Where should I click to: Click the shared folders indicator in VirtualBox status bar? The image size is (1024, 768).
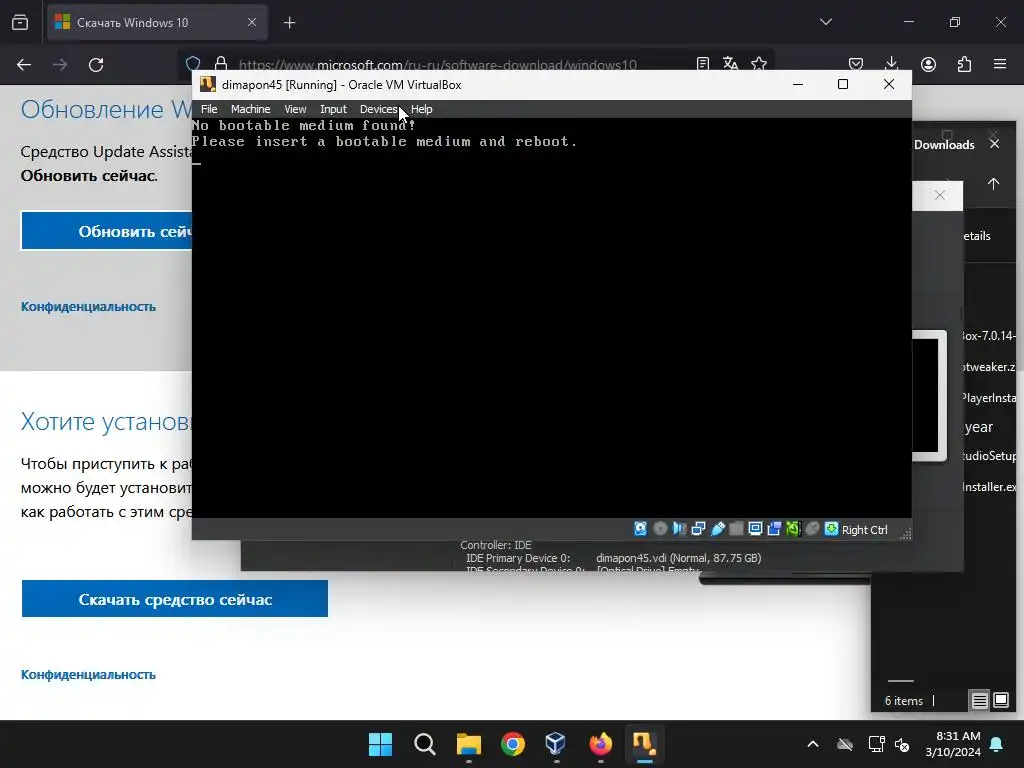pyautogui.click(x=736, y=529)
